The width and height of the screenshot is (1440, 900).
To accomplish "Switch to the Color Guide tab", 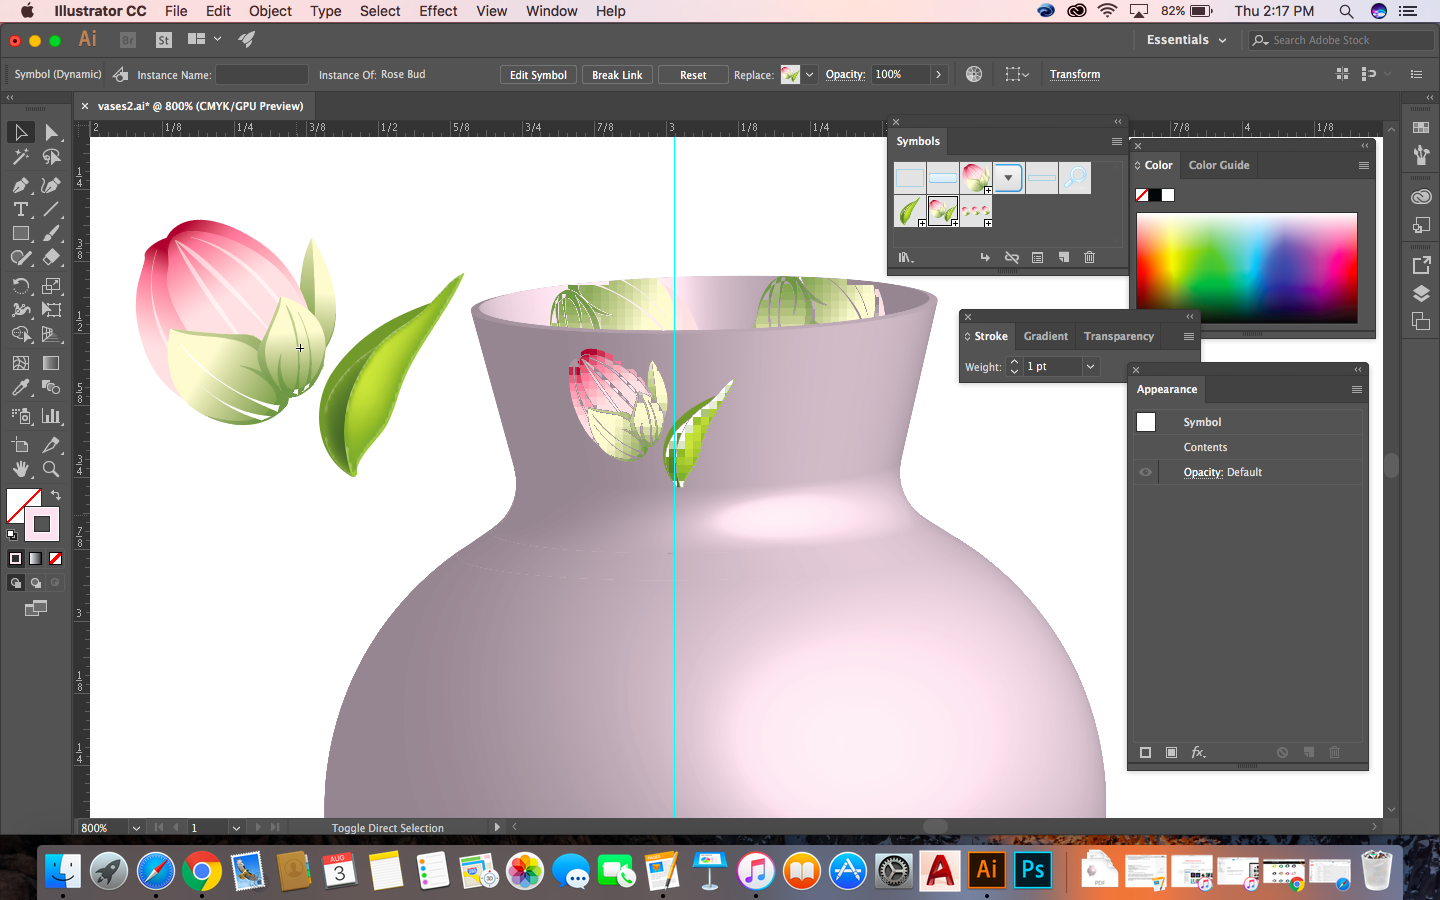I will point(1218,165).
